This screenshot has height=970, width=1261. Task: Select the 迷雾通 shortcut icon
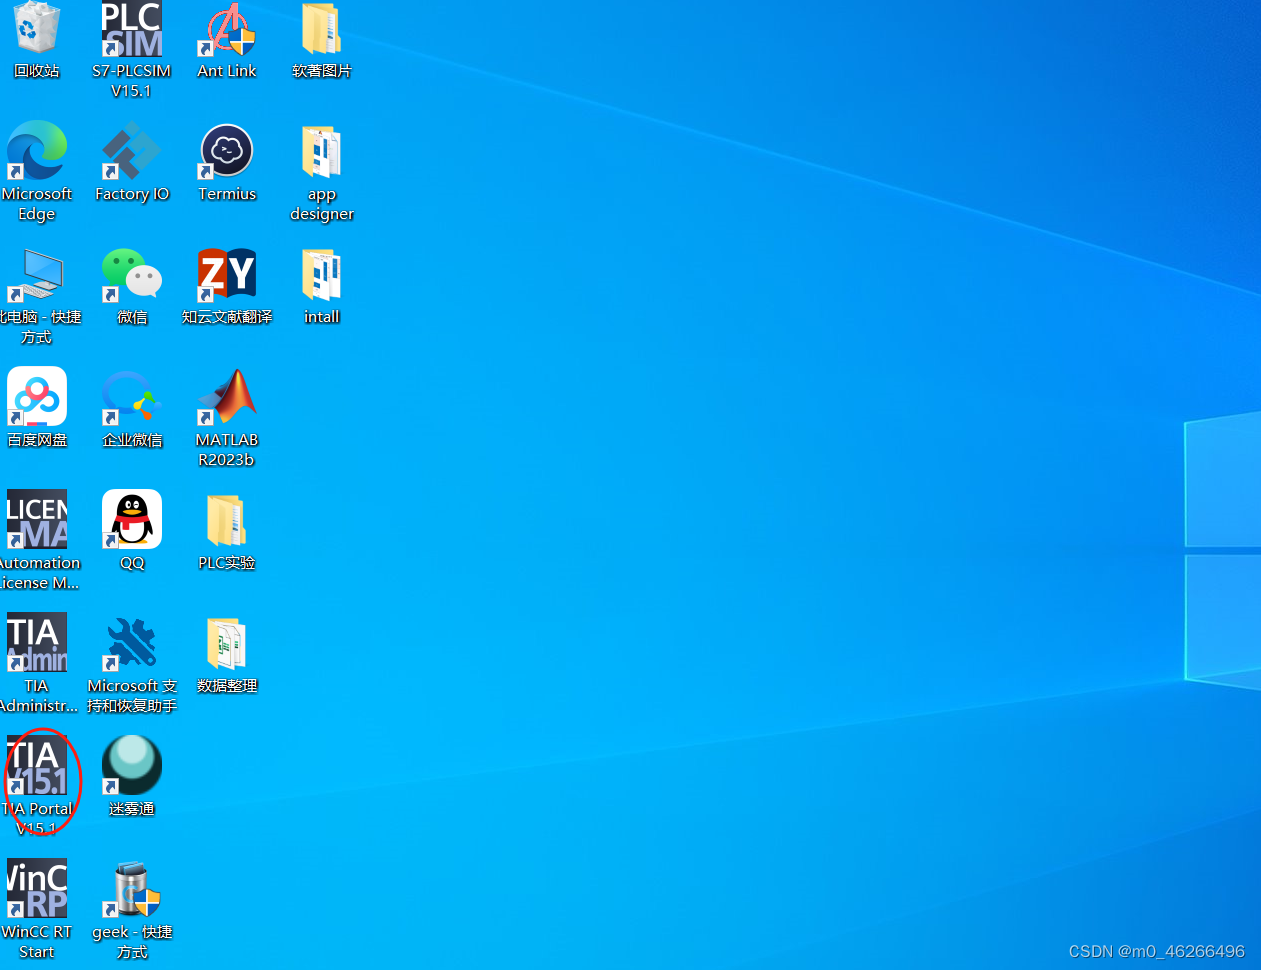tap(132, 765)
